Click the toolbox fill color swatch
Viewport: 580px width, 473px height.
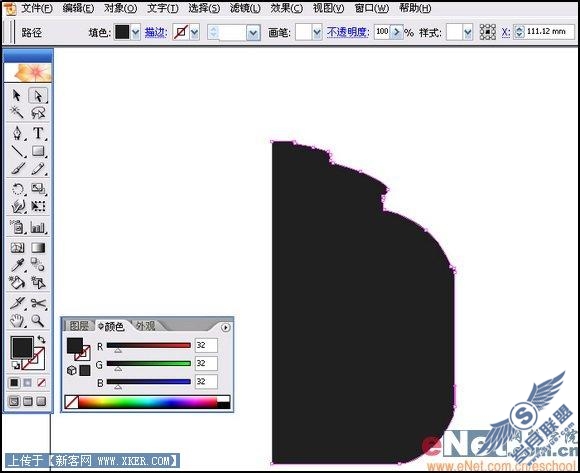pyautogui.click(x=22, y=347)
